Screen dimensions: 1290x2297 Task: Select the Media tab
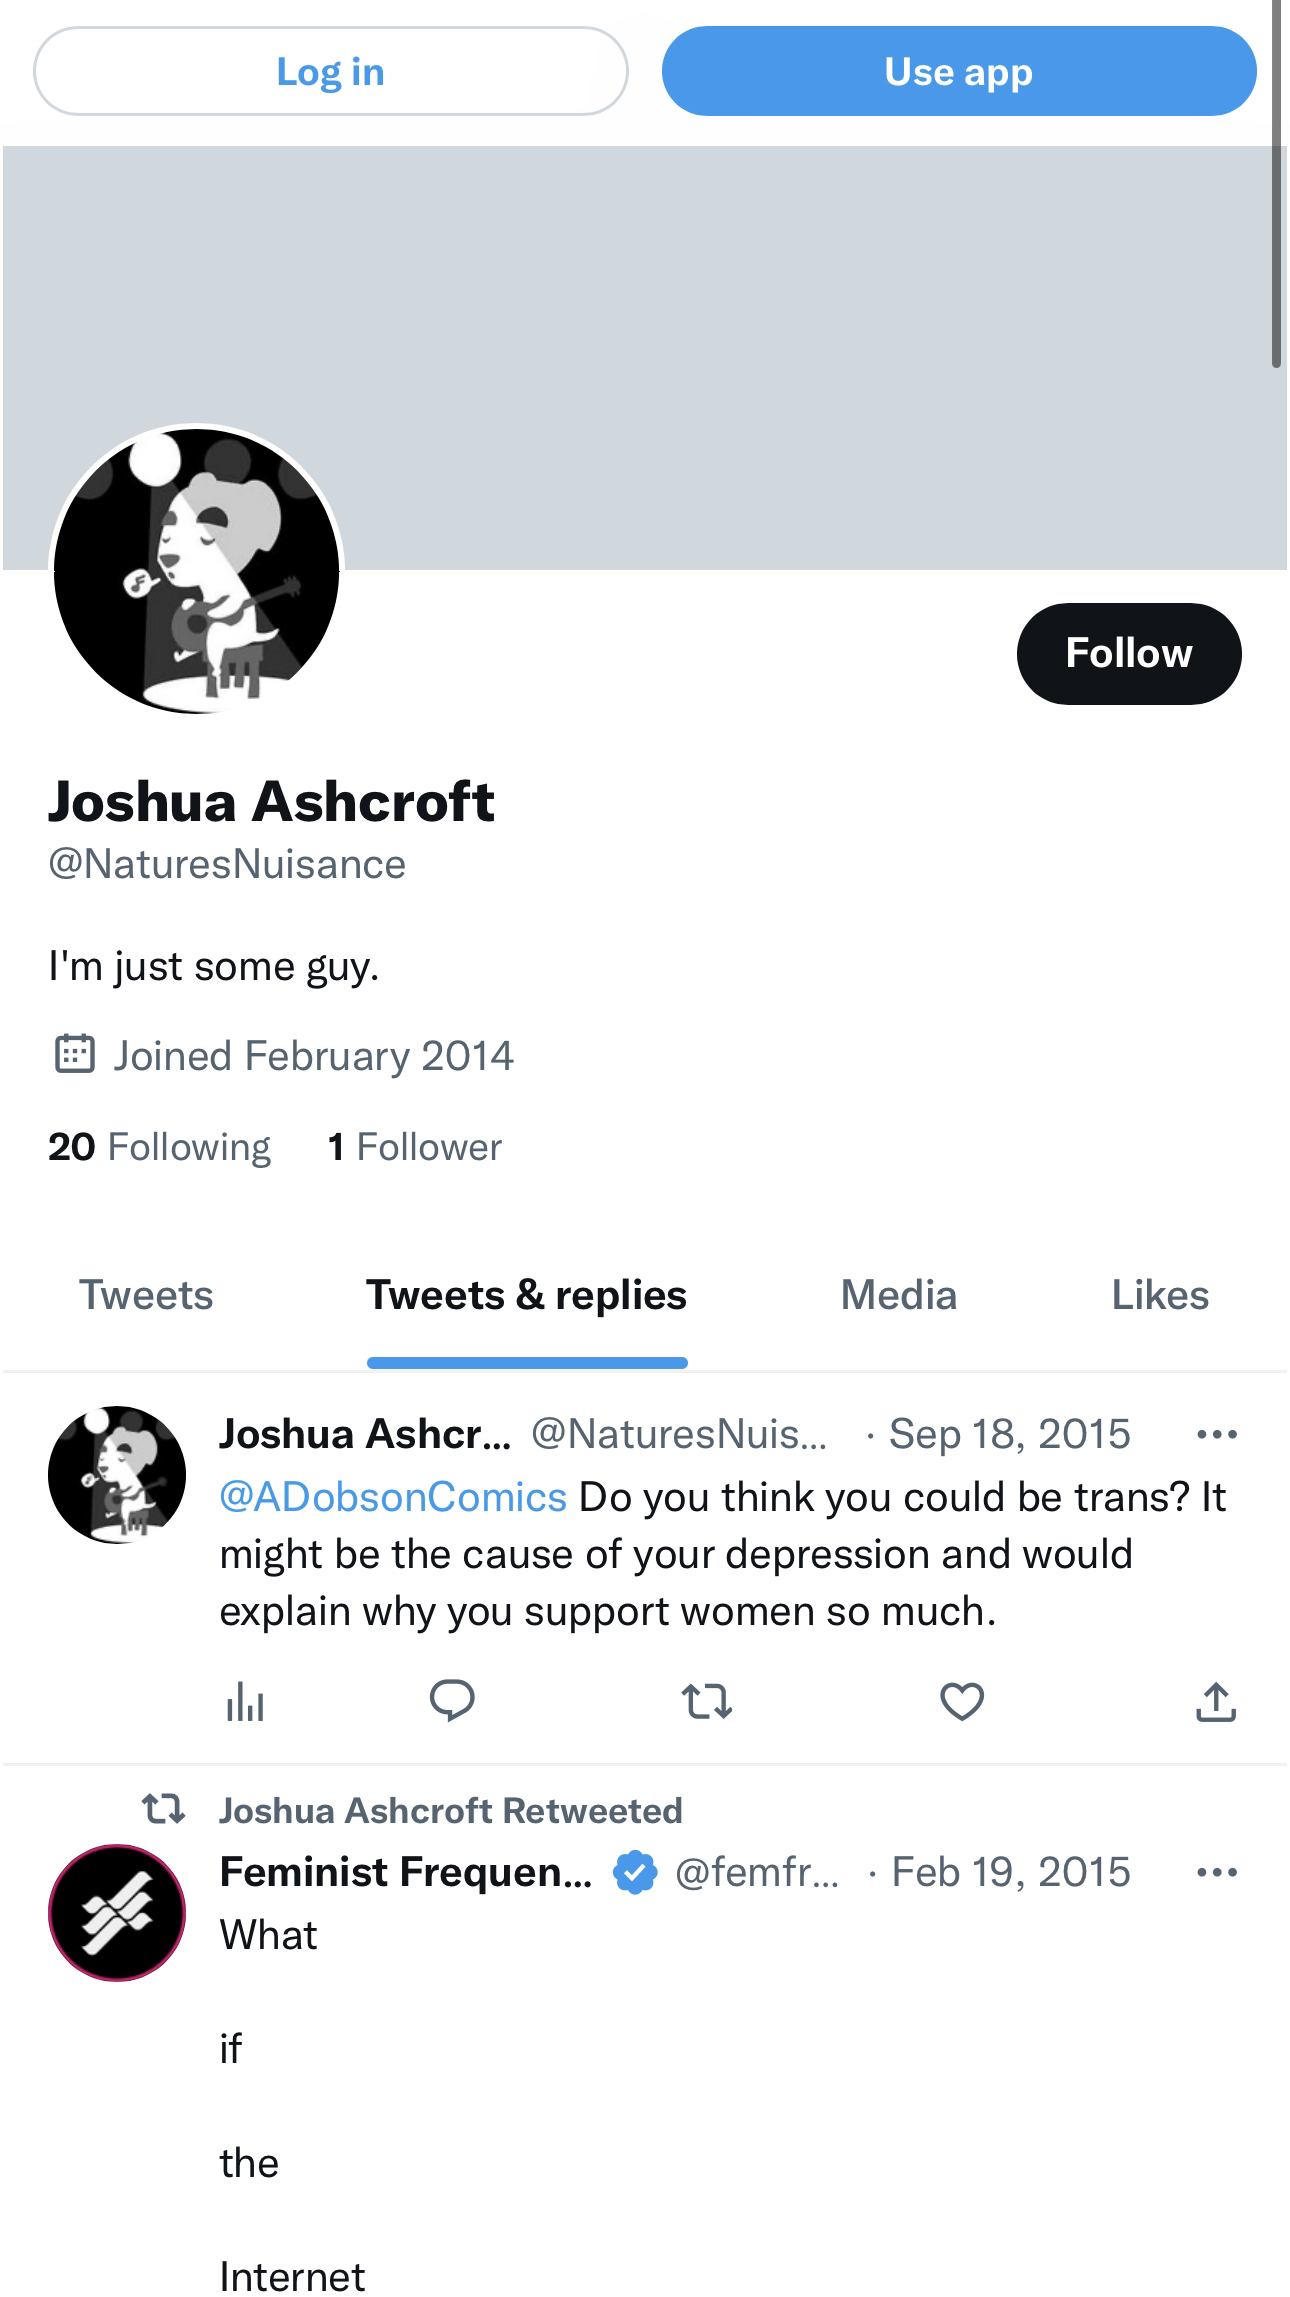pyautogui.click(x=899, y=1295)
